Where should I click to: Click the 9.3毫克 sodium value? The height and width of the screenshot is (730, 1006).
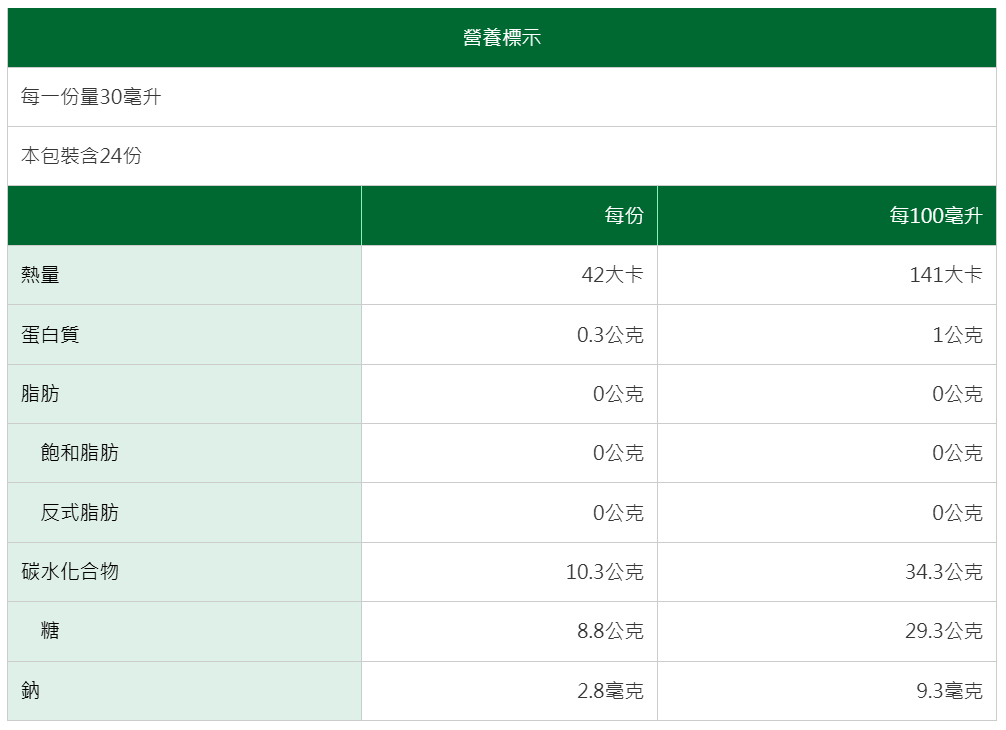[x=949, y=690]
